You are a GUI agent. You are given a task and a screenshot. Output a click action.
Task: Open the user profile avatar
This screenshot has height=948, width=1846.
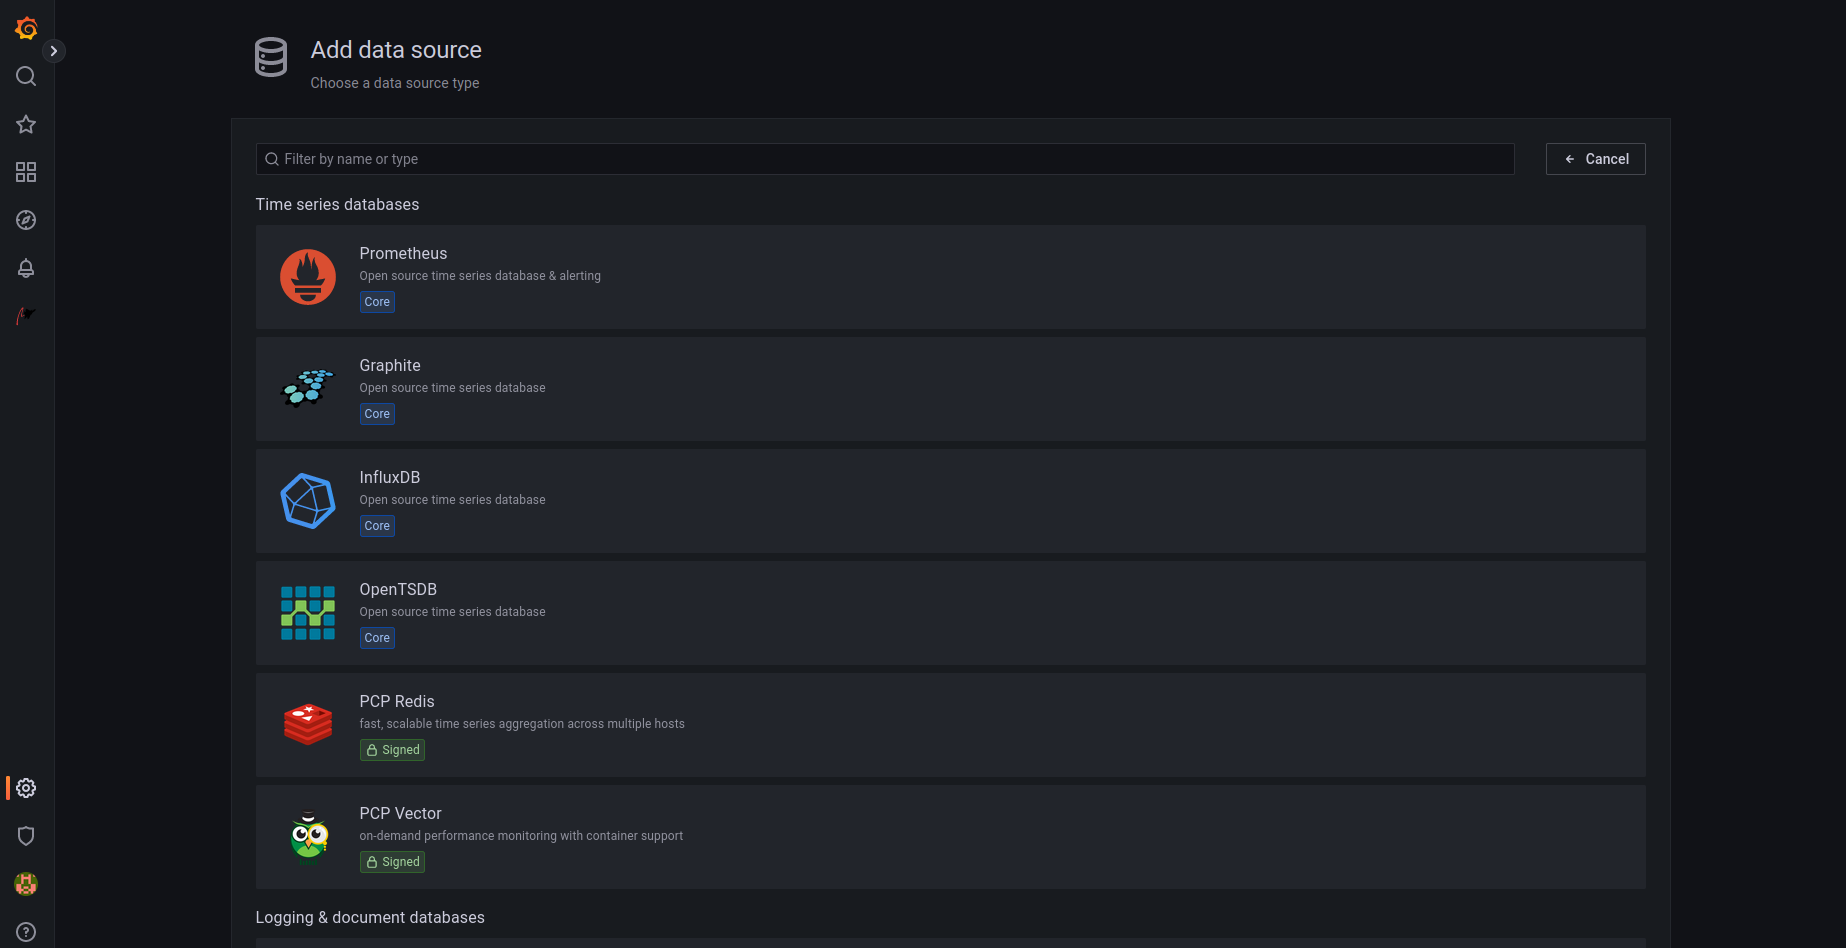pos(26,884)
